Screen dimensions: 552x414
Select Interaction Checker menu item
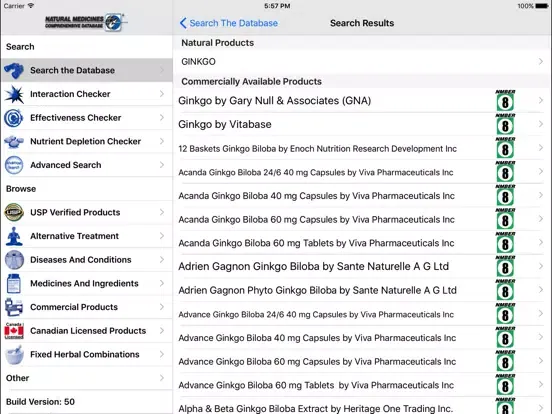pos(87,94)
